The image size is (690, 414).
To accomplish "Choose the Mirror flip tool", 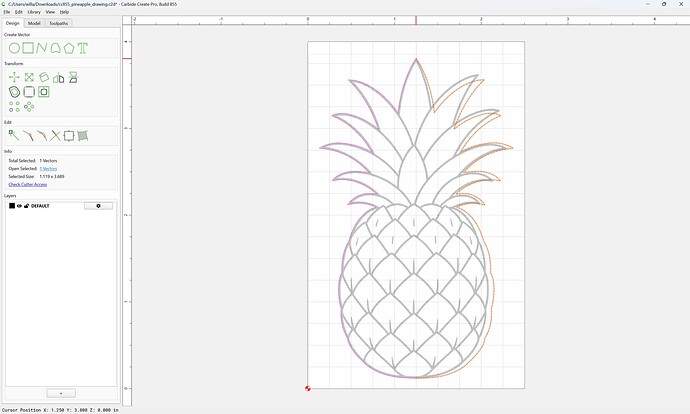I will click(73, 77).
